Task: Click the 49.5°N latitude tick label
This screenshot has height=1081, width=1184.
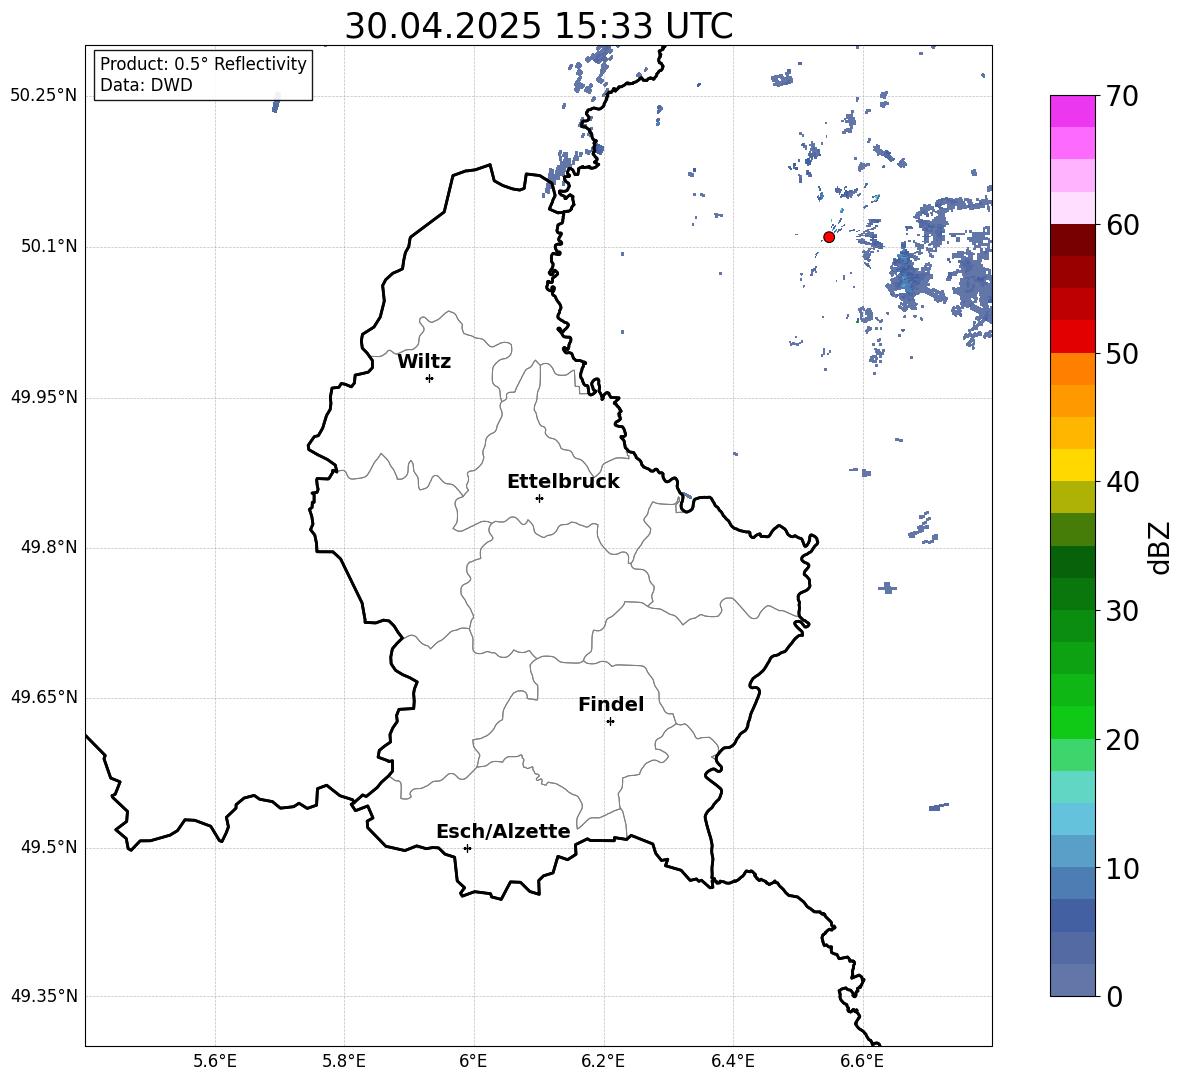Action: (49, 847)
